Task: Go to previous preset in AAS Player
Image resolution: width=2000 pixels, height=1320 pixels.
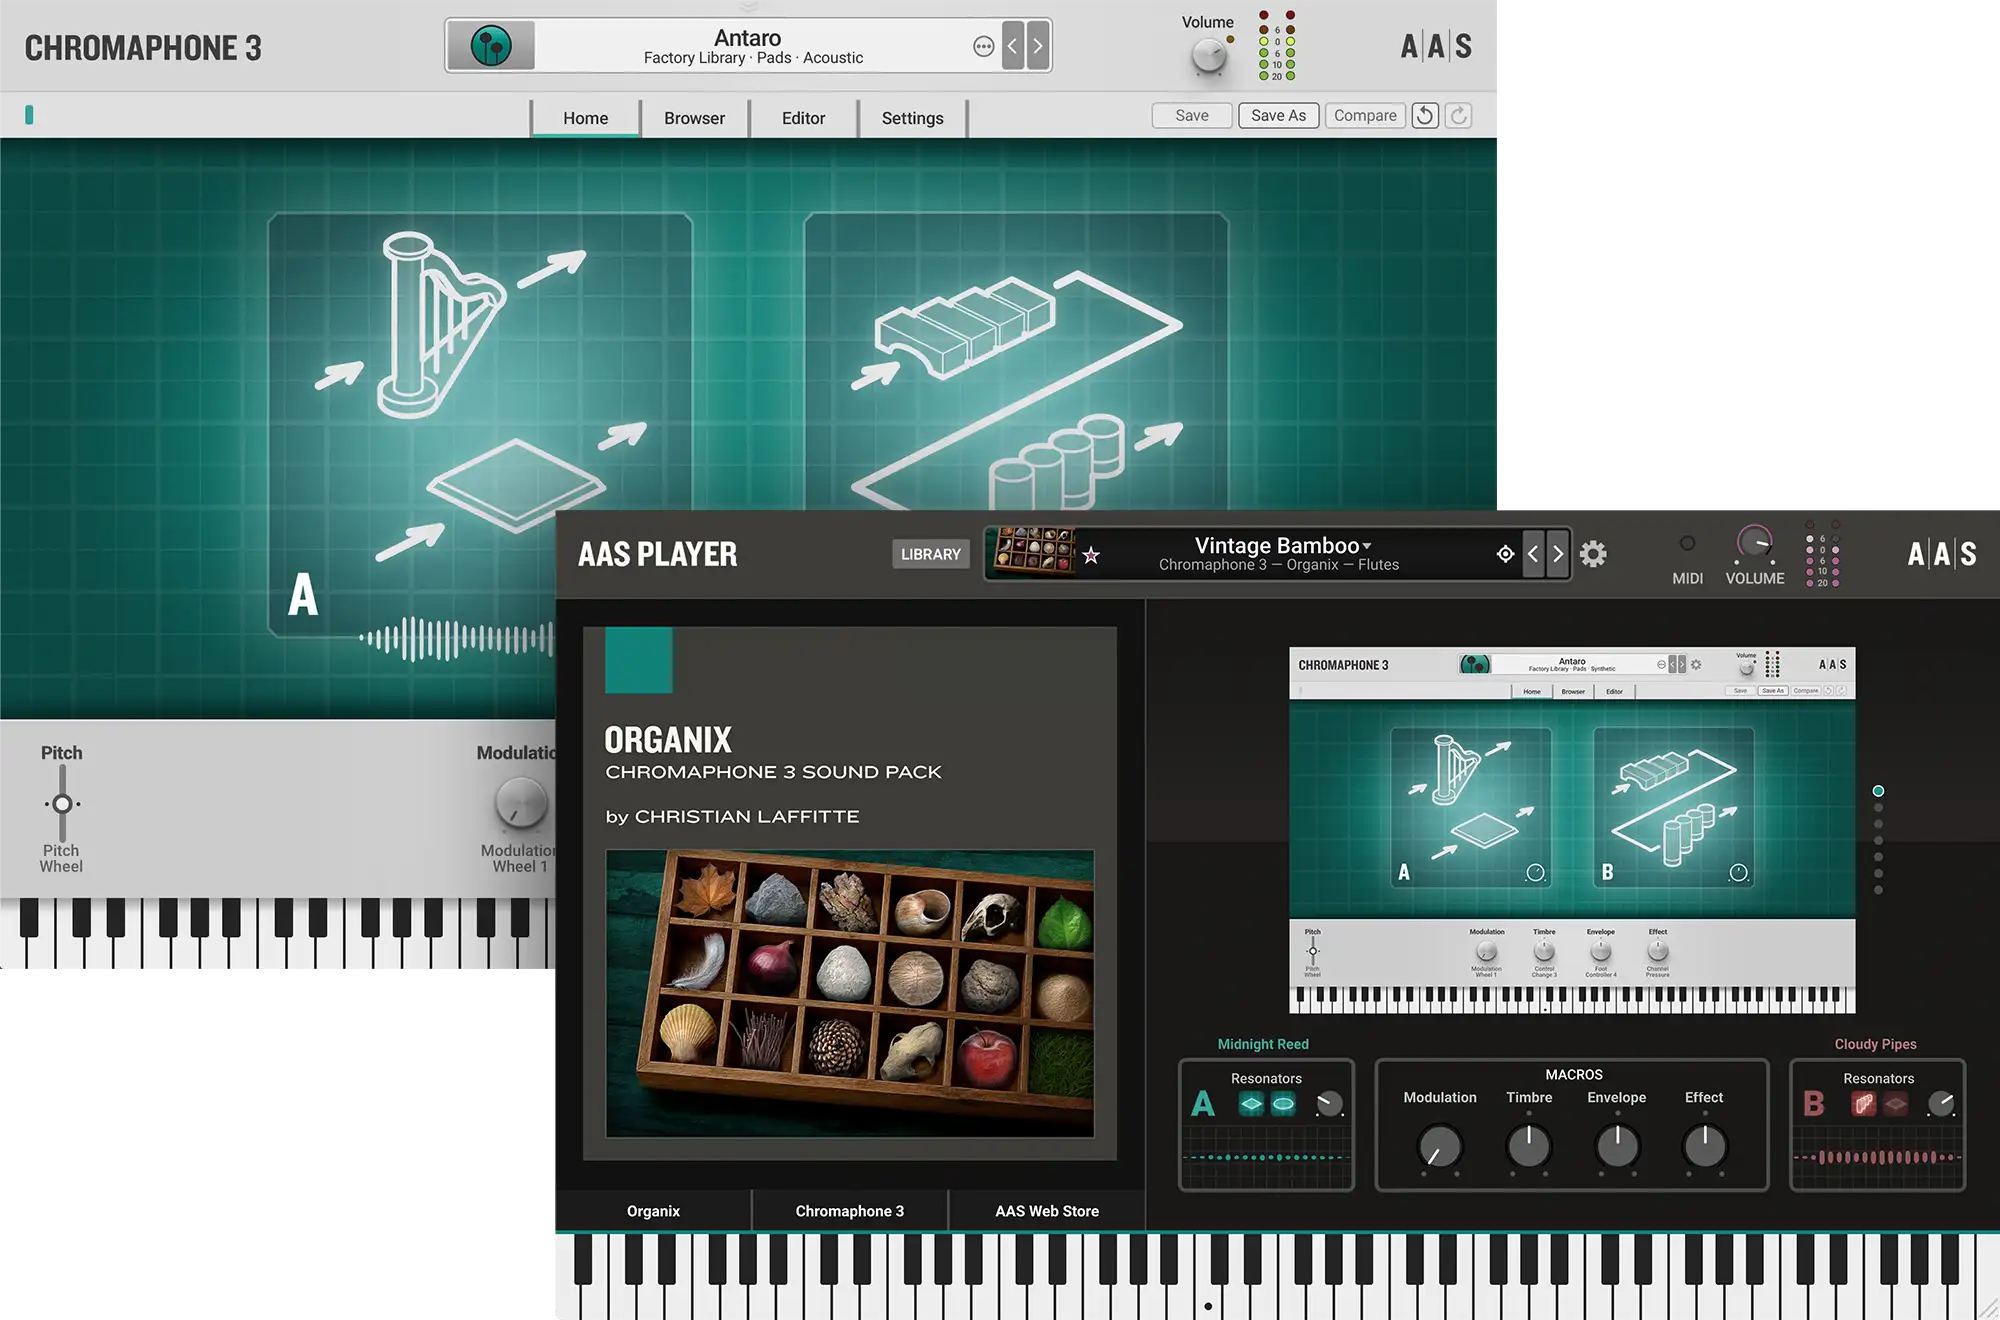Action: pos(1533,554)
